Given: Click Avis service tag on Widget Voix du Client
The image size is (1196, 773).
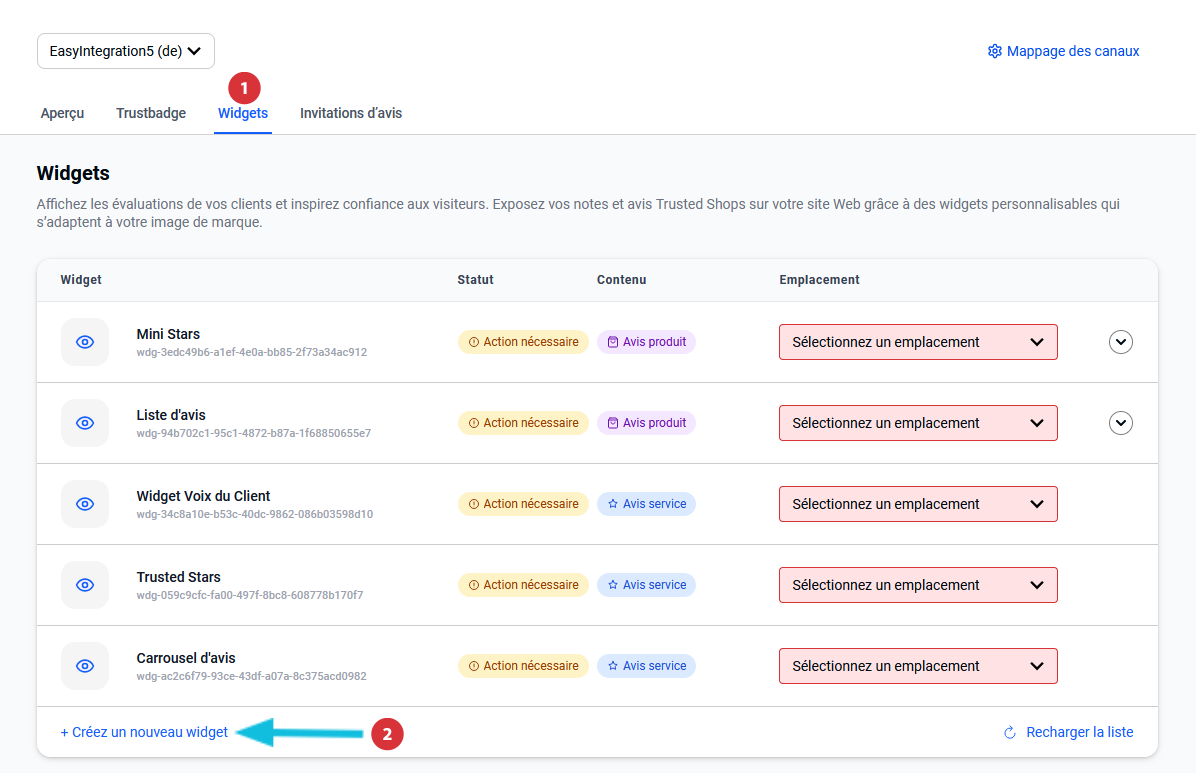Looking at the screenshot, I should (646, 504).
